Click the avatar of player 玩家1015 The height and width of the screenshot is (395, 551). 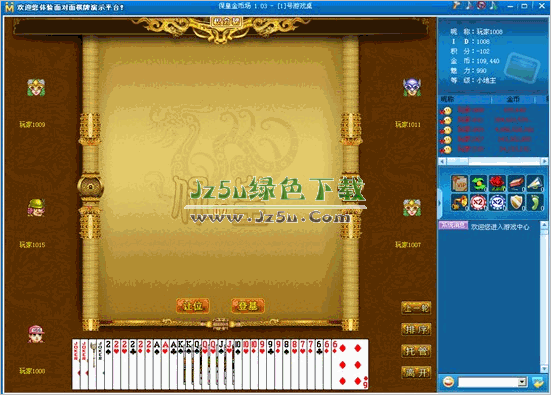[36, 208]
